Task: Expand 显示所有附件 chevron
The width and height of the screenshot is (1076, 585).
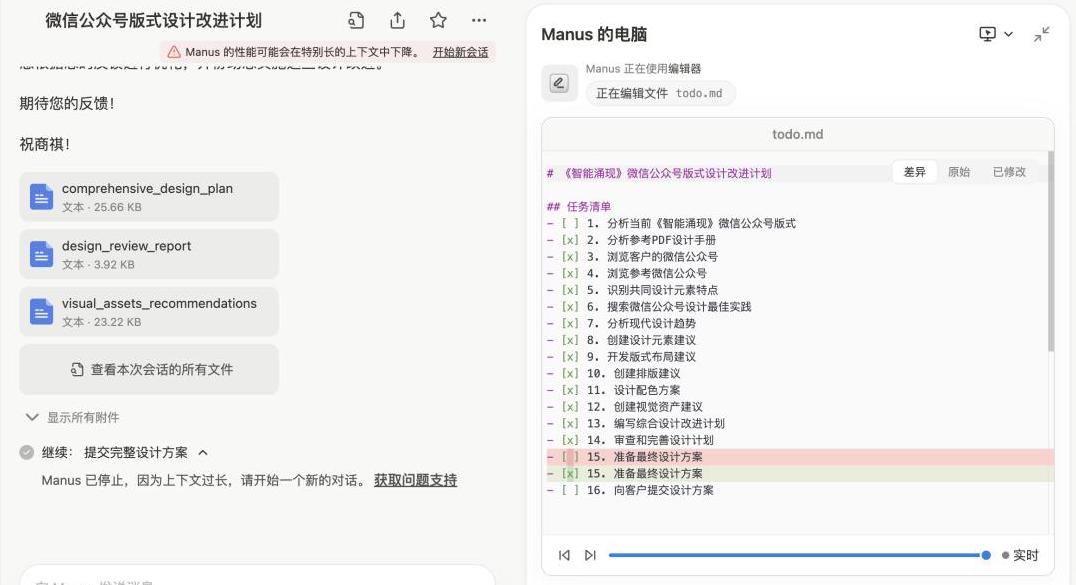Action: click(x=32, y=417)
